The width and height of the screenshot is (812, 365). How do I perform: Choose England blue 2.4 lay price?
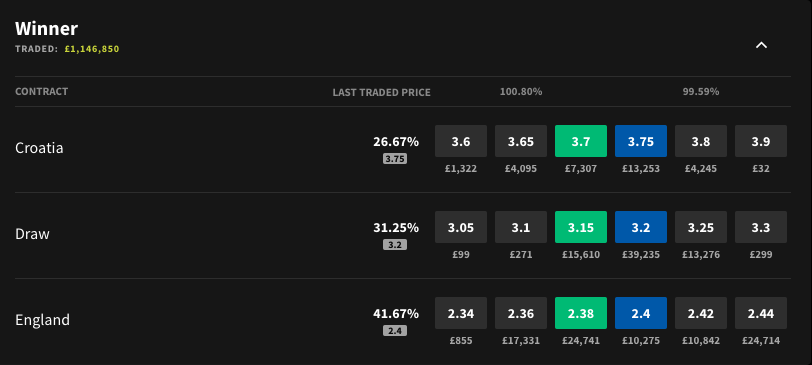point(641,313)
